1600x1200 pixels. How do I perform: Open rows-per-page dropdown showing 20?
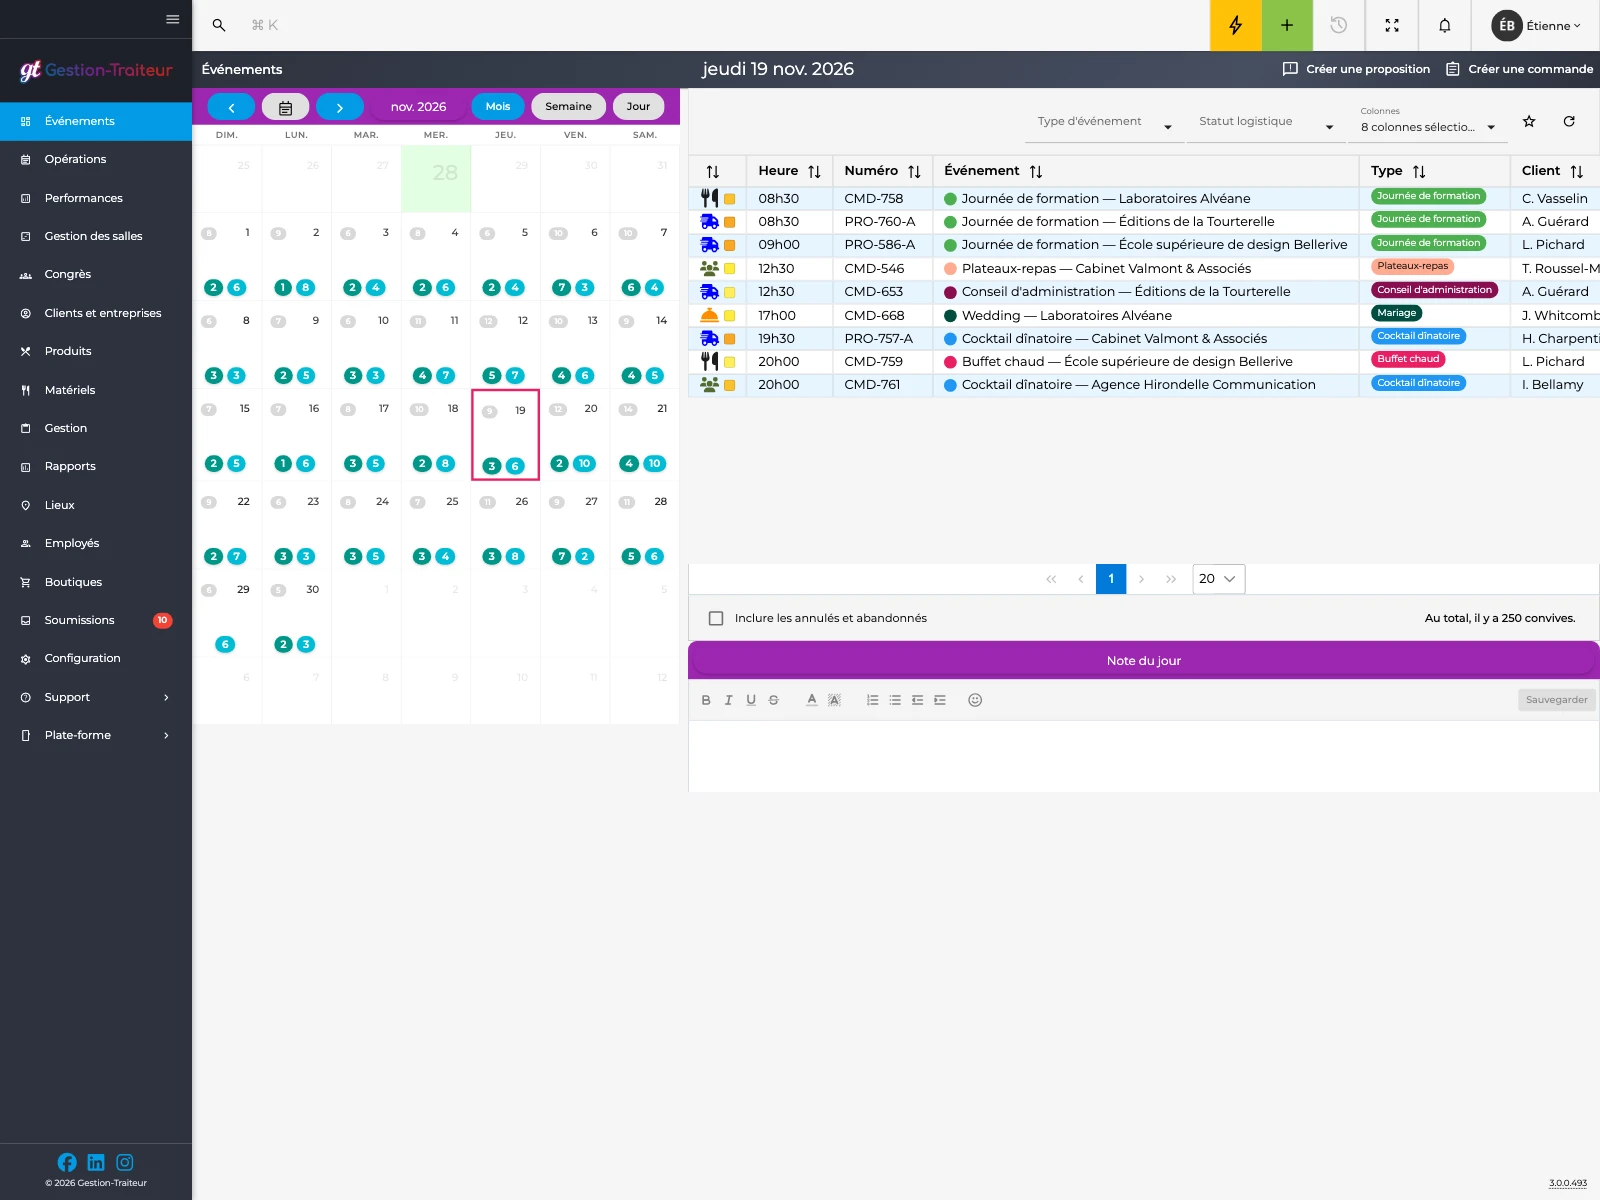(x=1218, y=579)
